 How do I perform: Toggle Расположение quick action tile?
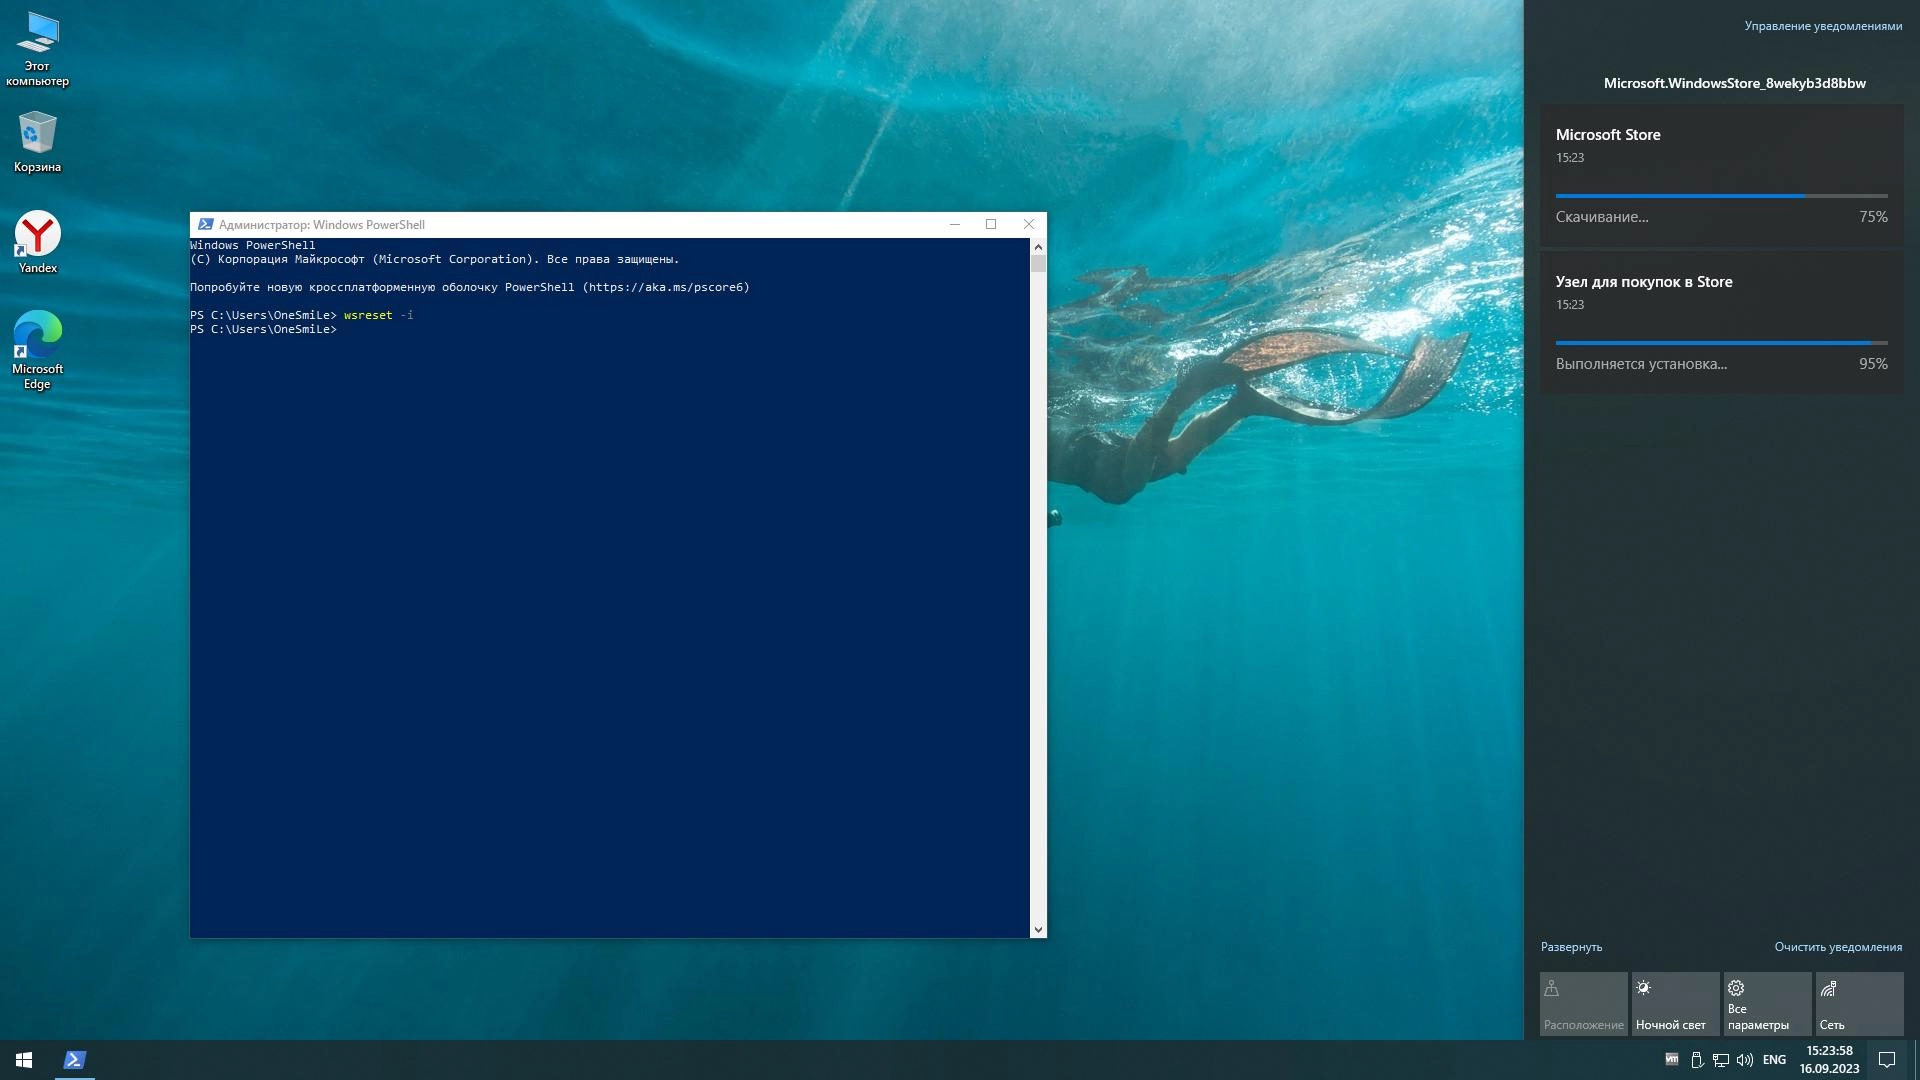(x=1583, y=1004)
